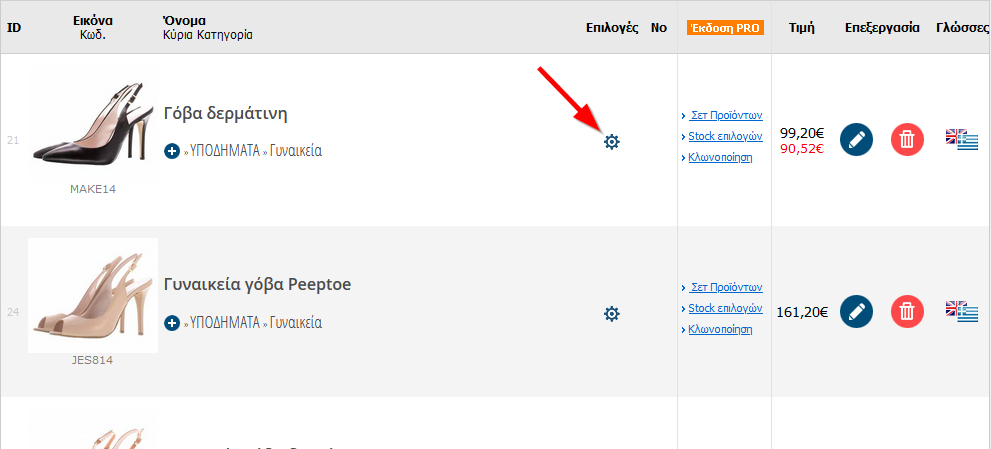Edit the Γόβα δερμάτινη product with pencil icon
Screen dimensions: 991x449
(856, 139)
